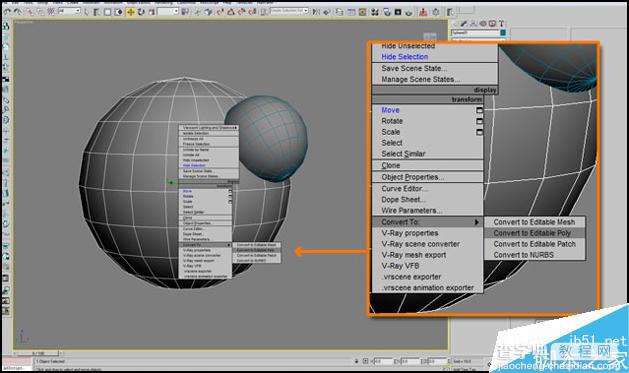
Task: Click the Mirror tool icon
Action: [x=317, y=12]
